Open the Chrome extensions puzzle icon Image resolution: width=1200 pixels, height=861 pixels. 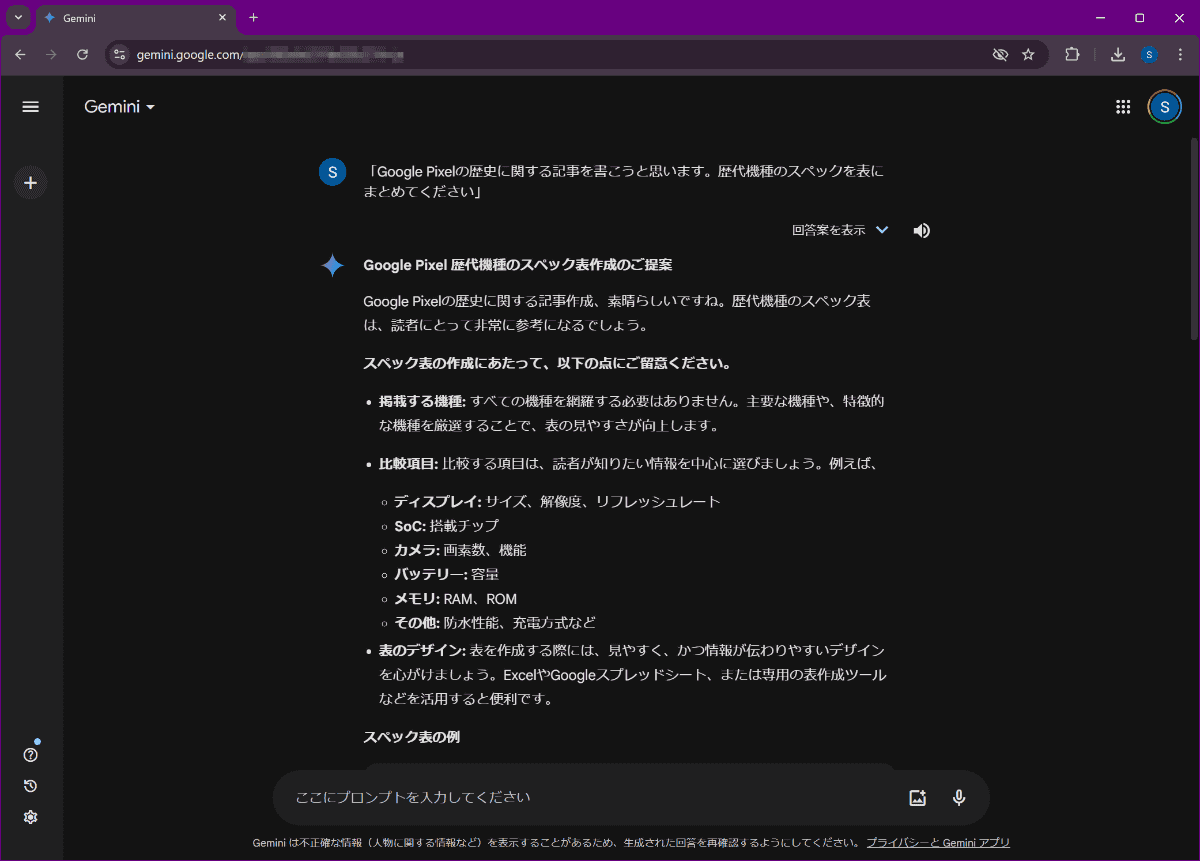(x=1072, y=54)
